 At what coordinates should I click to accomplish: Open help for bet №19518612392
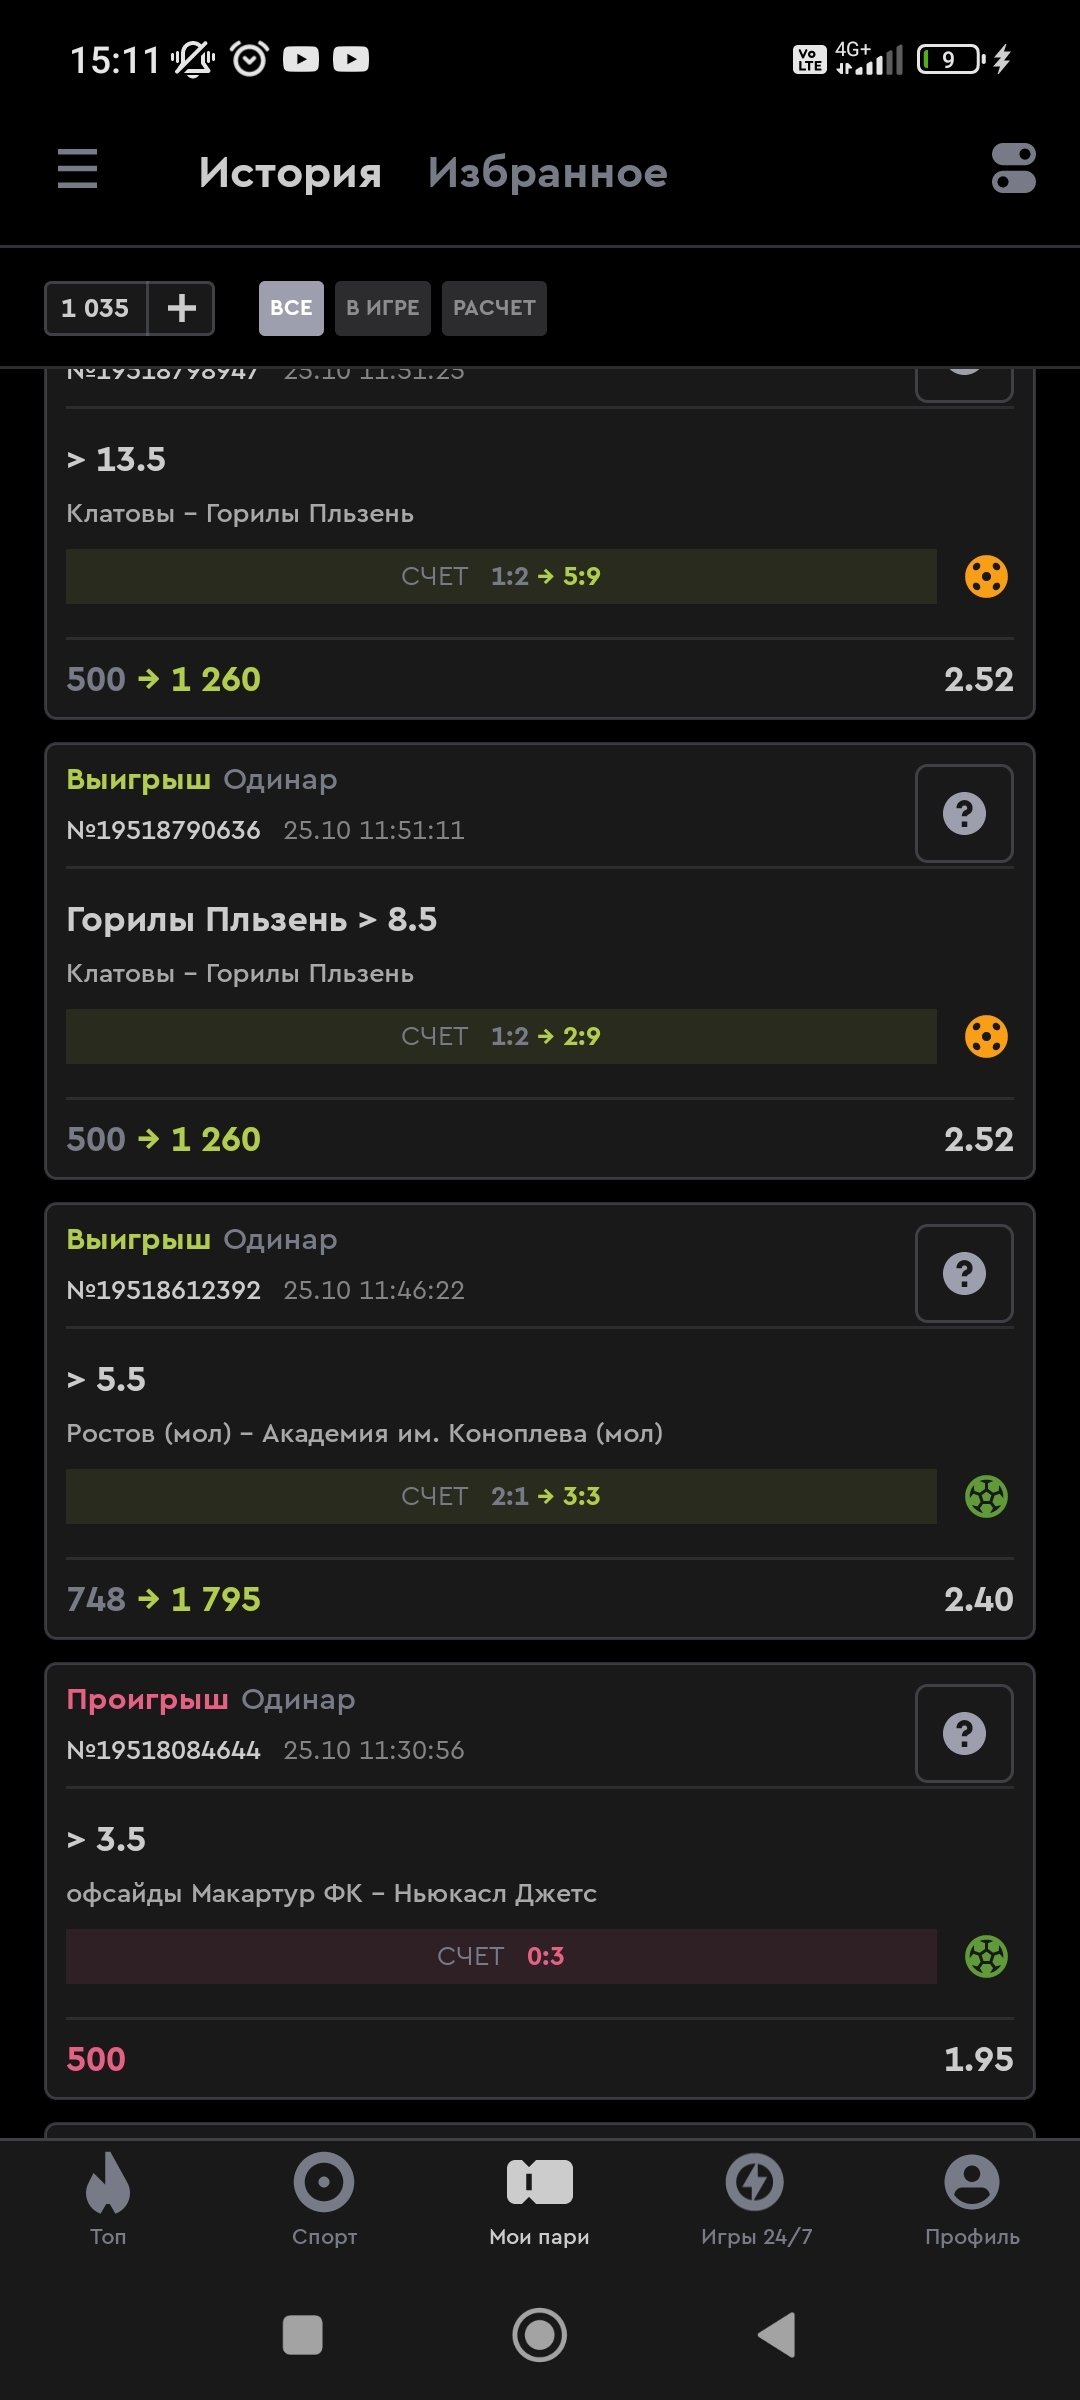(x=964, y=1274)
